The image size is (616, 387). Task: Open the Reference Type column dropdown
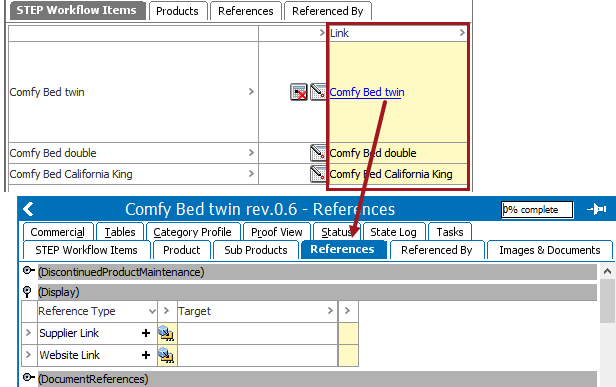point(152,311)
